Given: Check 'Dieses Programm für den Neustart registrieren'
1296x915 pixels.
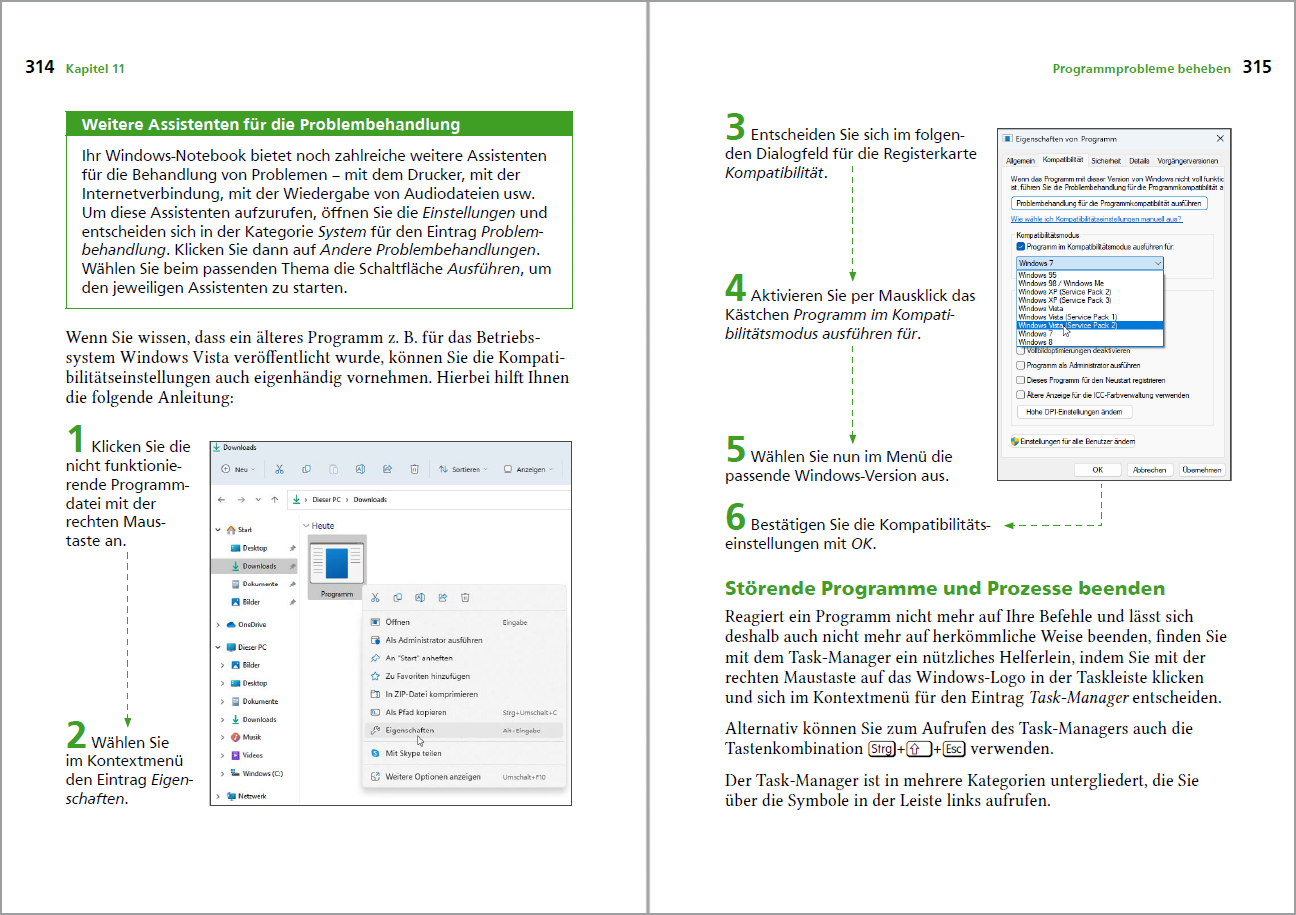Looking at the screenshot, I should 1020,380.
